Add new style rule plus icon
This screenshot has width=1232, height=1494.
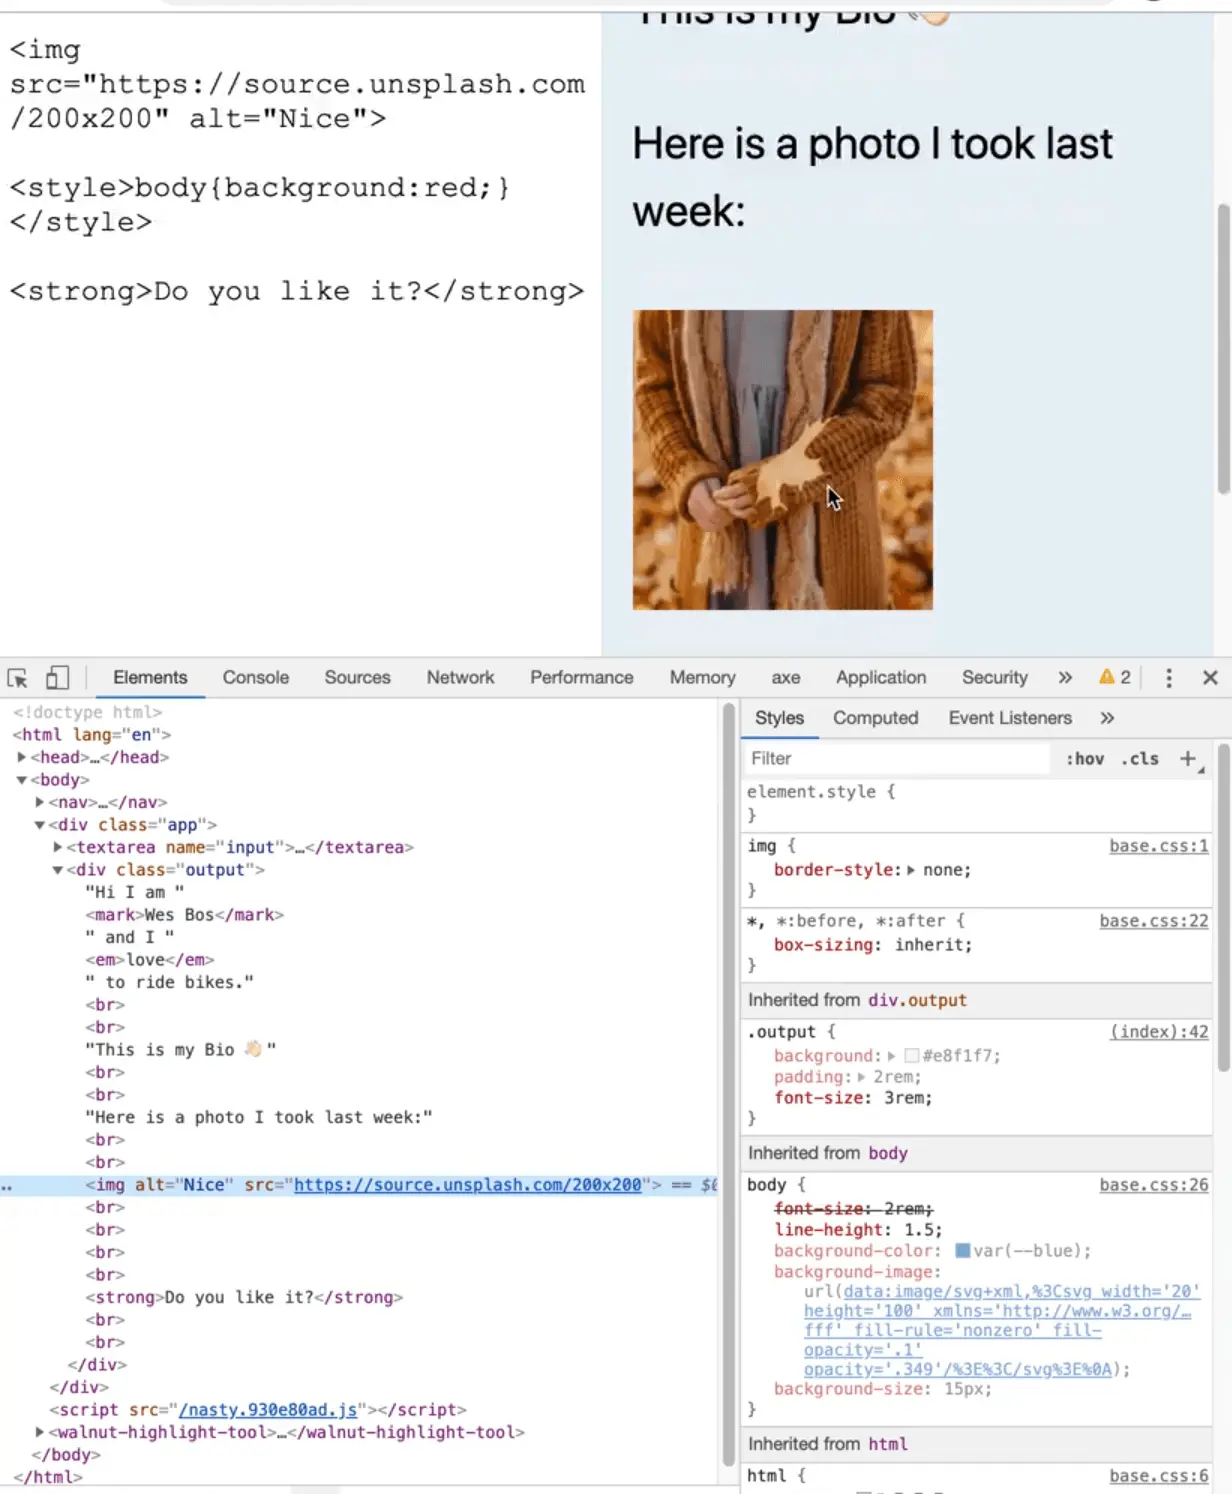click(x=1188, y=759)
